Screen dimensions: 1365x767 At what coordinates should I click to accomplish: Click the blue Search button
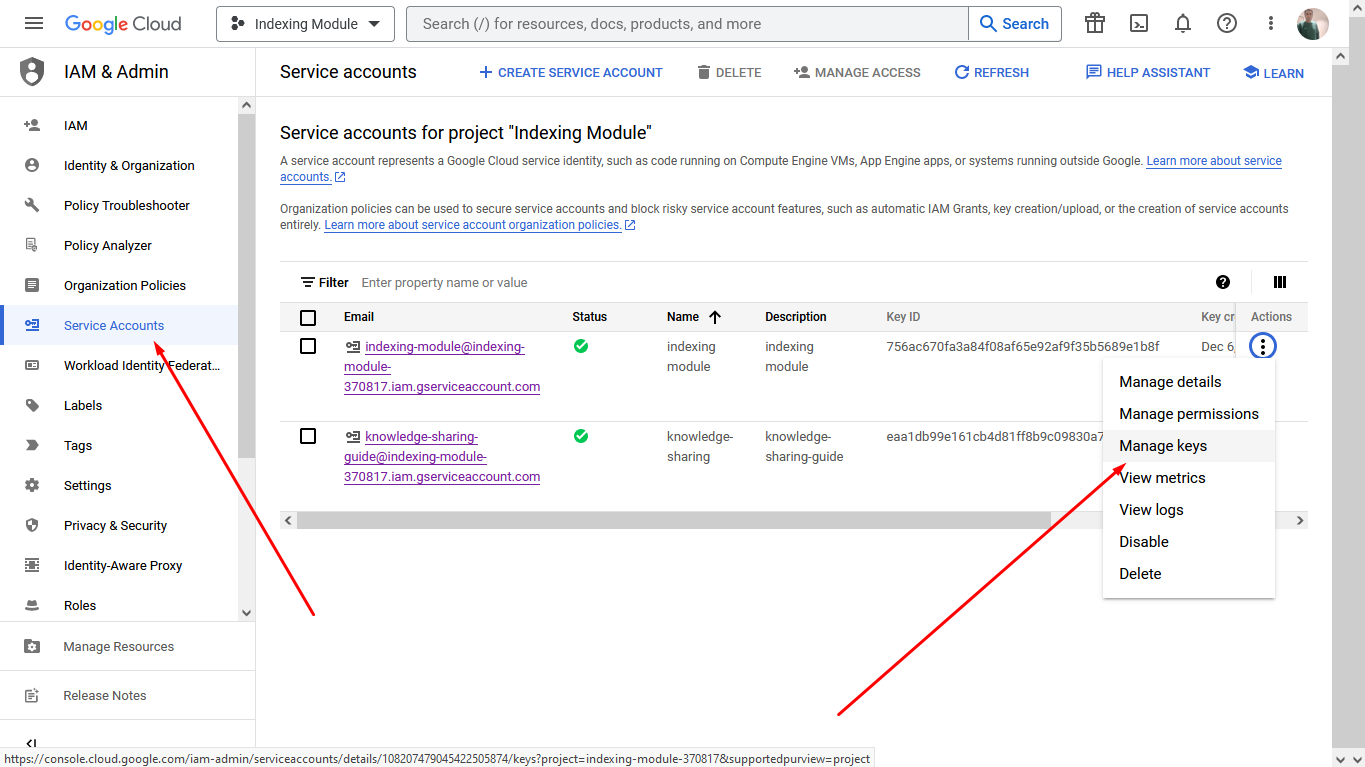[1015, 24]
